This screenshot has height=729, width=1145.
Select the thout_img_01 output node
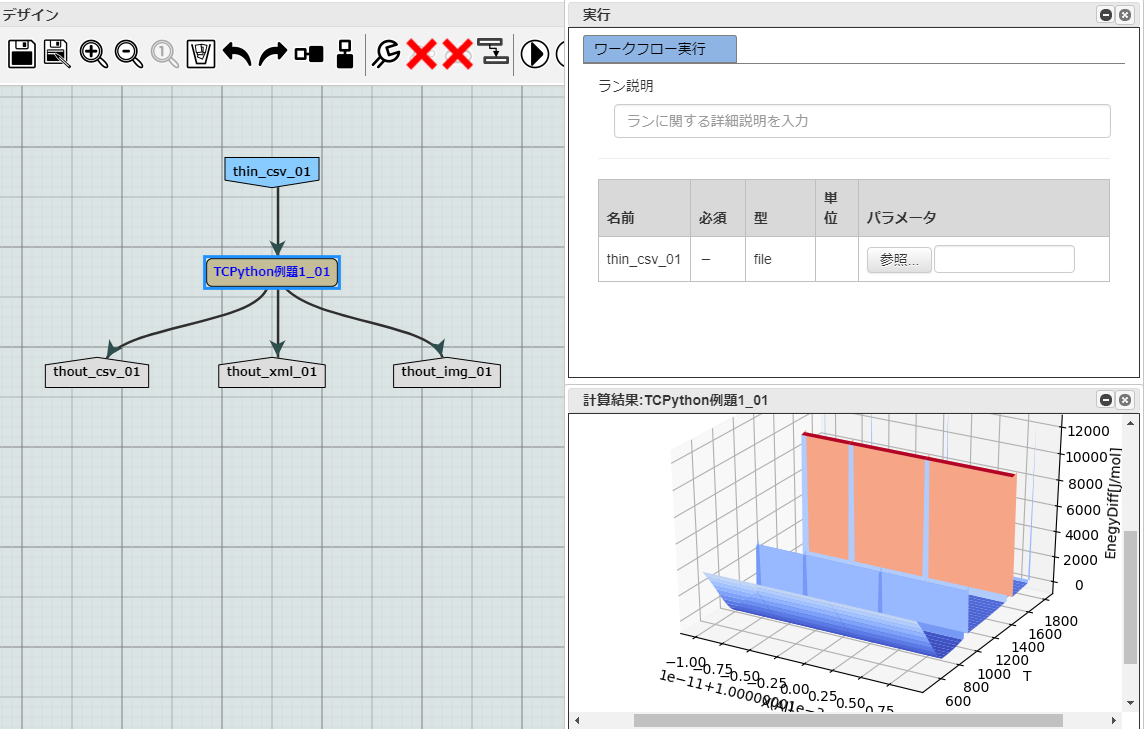447,373
